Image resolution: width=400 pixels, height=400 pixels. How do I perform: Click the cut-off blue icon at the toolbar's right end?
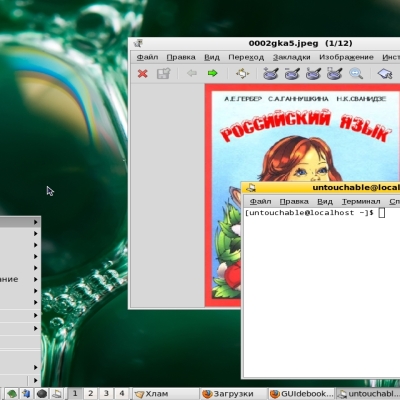pyautogui.click(x=385, y=73)
